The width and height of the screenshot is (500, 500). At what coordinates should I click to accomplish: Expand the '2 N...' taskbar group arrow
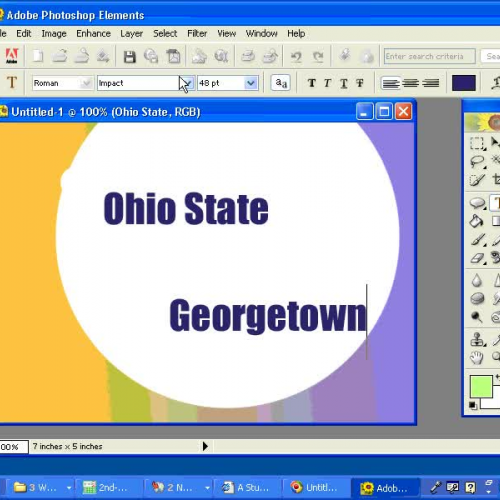coord(207,488)
